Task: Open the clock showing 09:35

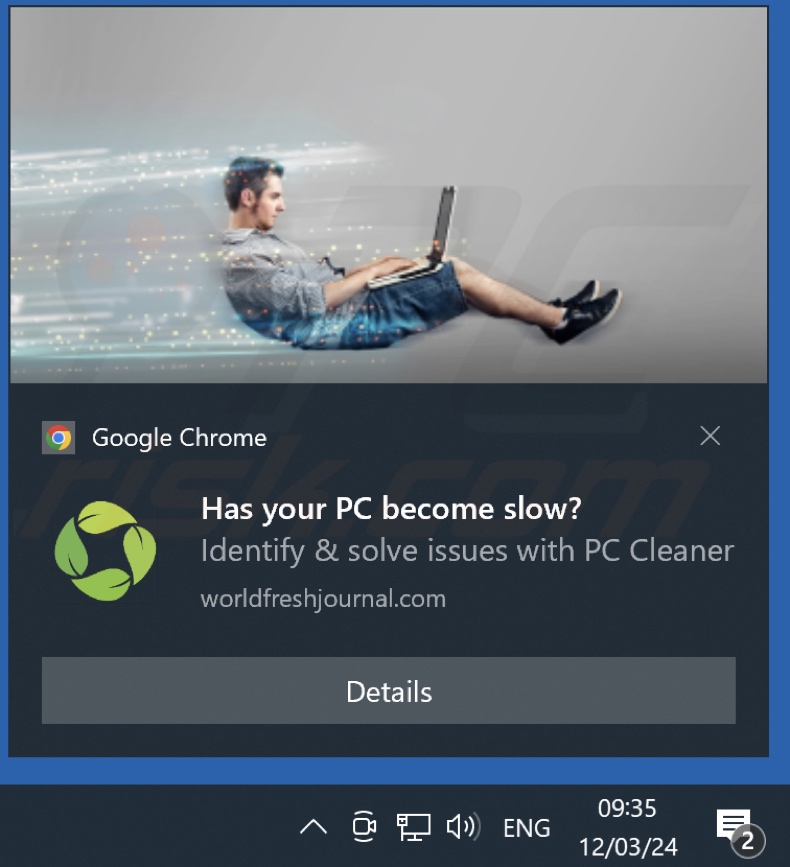Action: click(627, 808)
